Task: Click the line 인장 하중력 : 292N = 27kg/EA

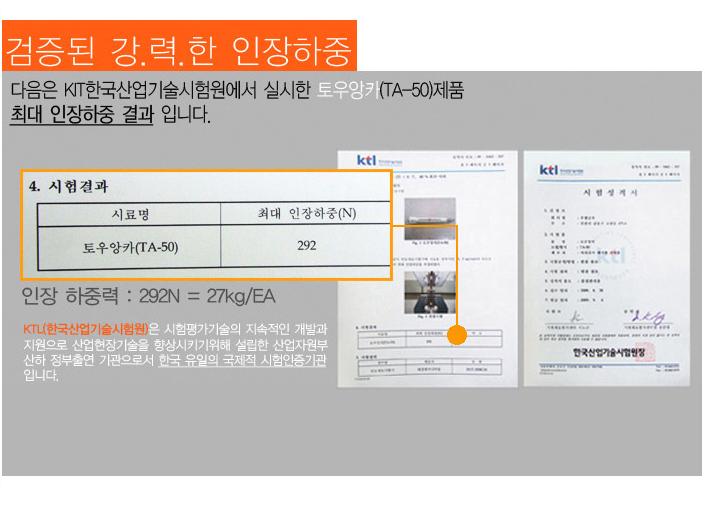Action: click(148, 296)
